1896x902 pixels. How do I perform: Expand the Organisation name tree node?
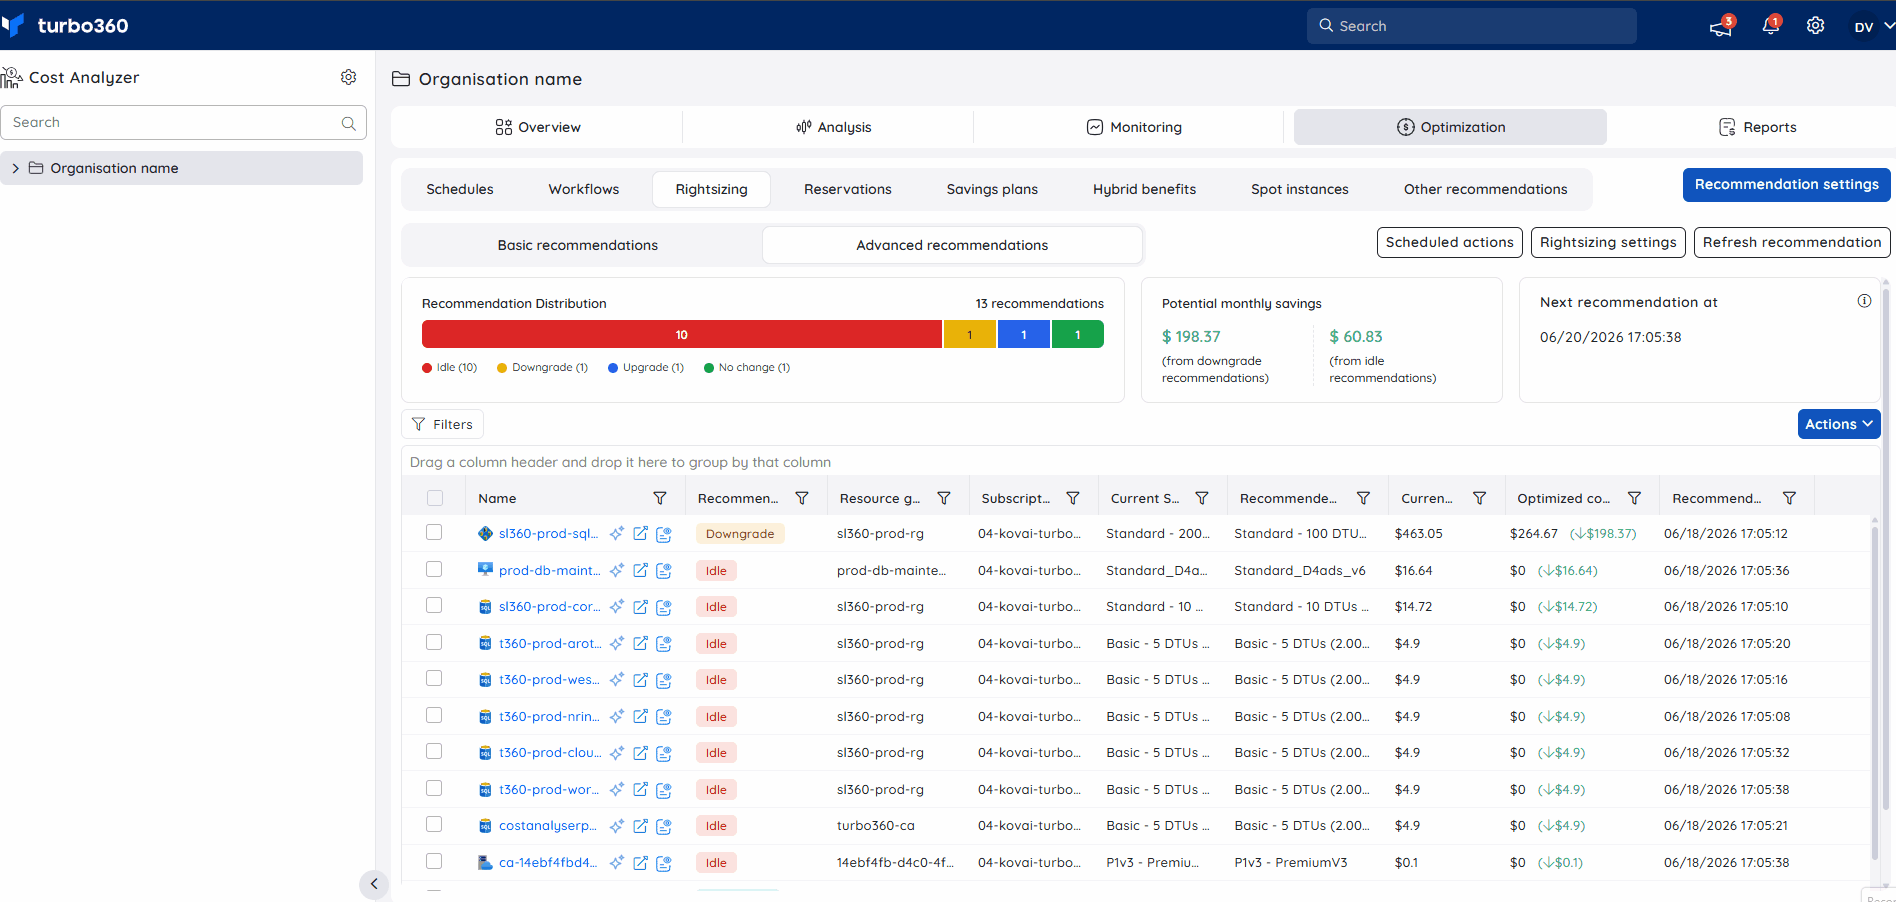point(15,168)
